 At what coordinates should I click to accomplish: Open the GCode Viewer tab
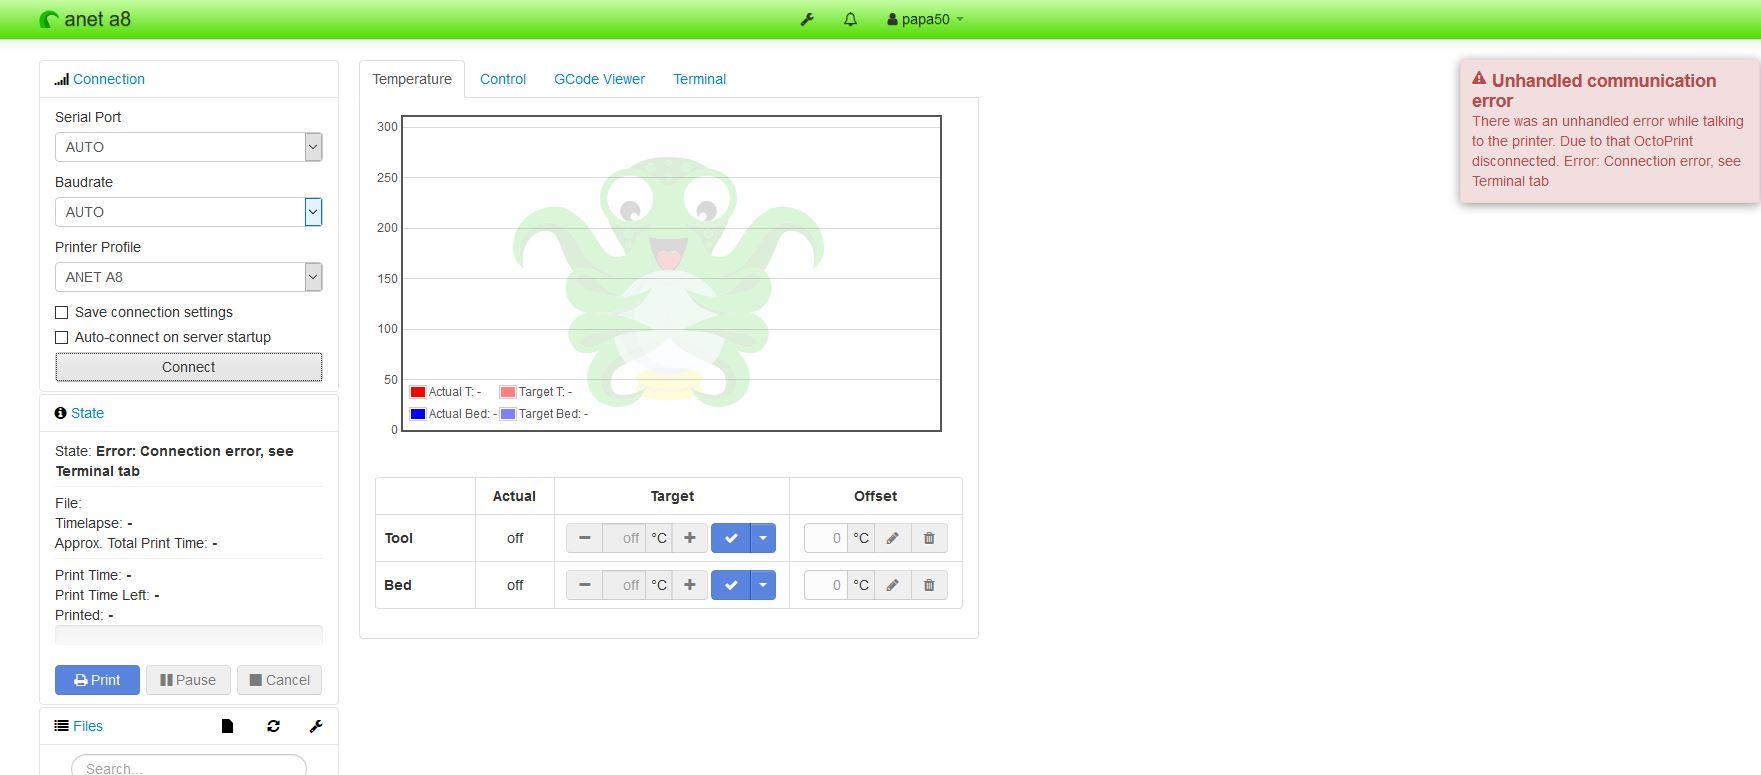point(599,79)
